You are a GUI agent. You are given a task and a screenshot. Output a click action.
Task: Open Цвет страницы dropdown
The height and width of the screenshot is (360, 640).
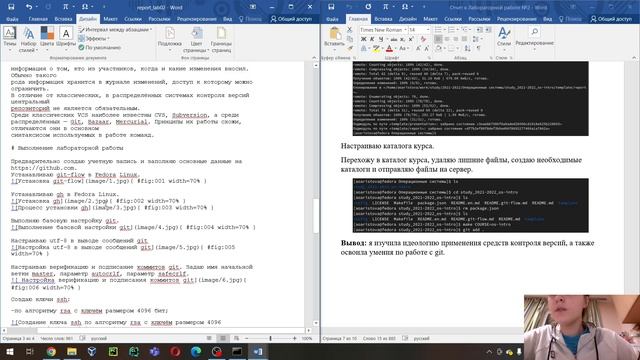(196, 40)
